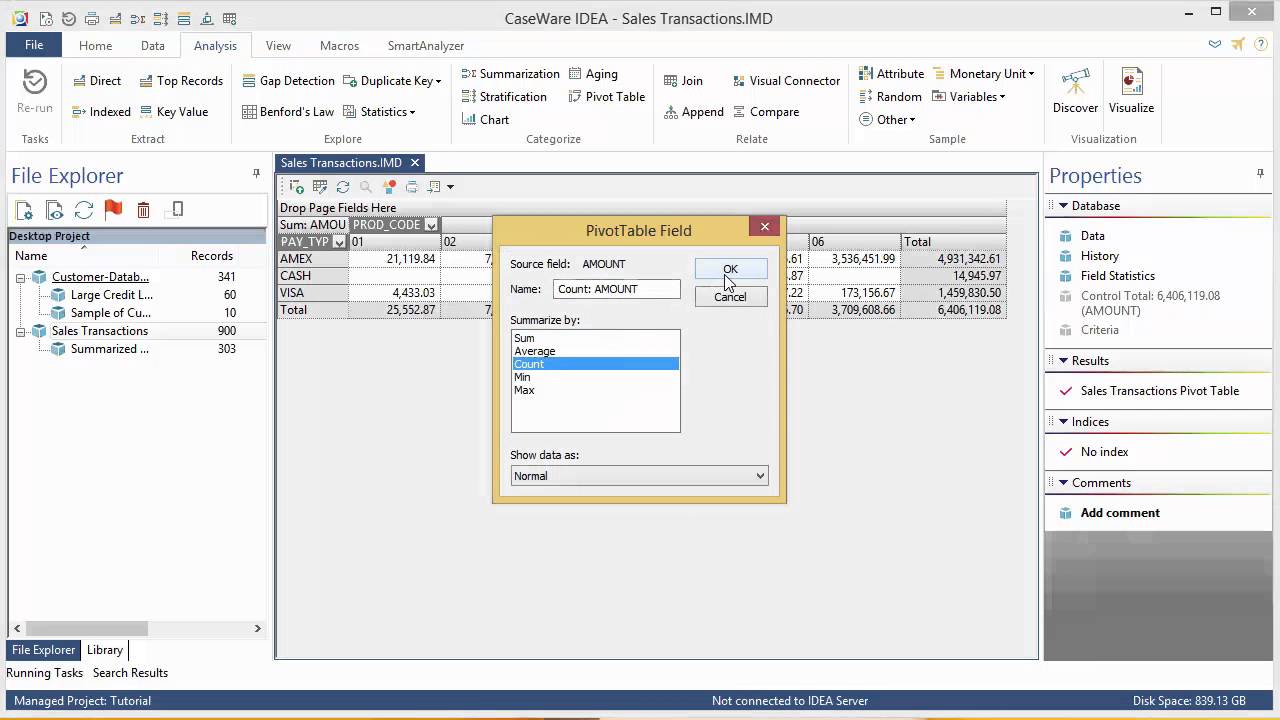Screen dimensions: 1280x720
Task: Compare databases
Action: point(765,112)
